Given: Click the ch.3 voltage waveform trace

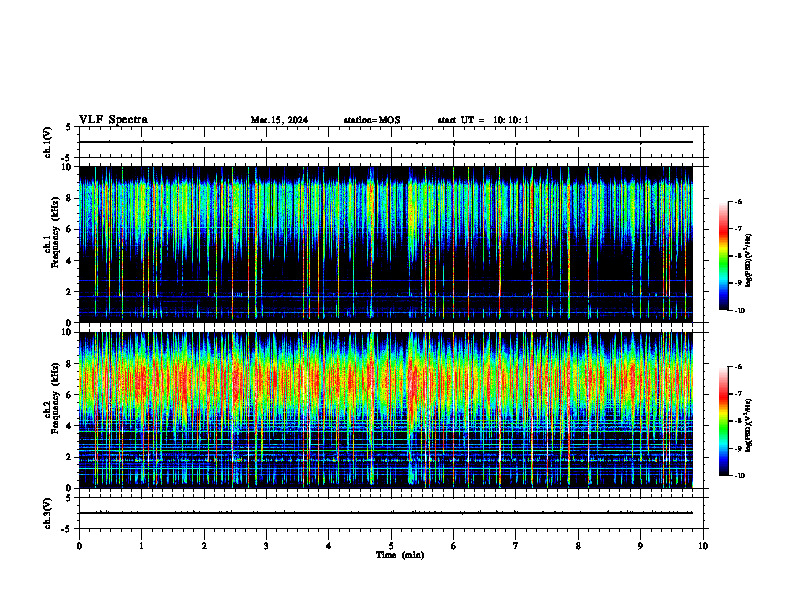Looking at the screenshot, I should (x=385, y=513).
